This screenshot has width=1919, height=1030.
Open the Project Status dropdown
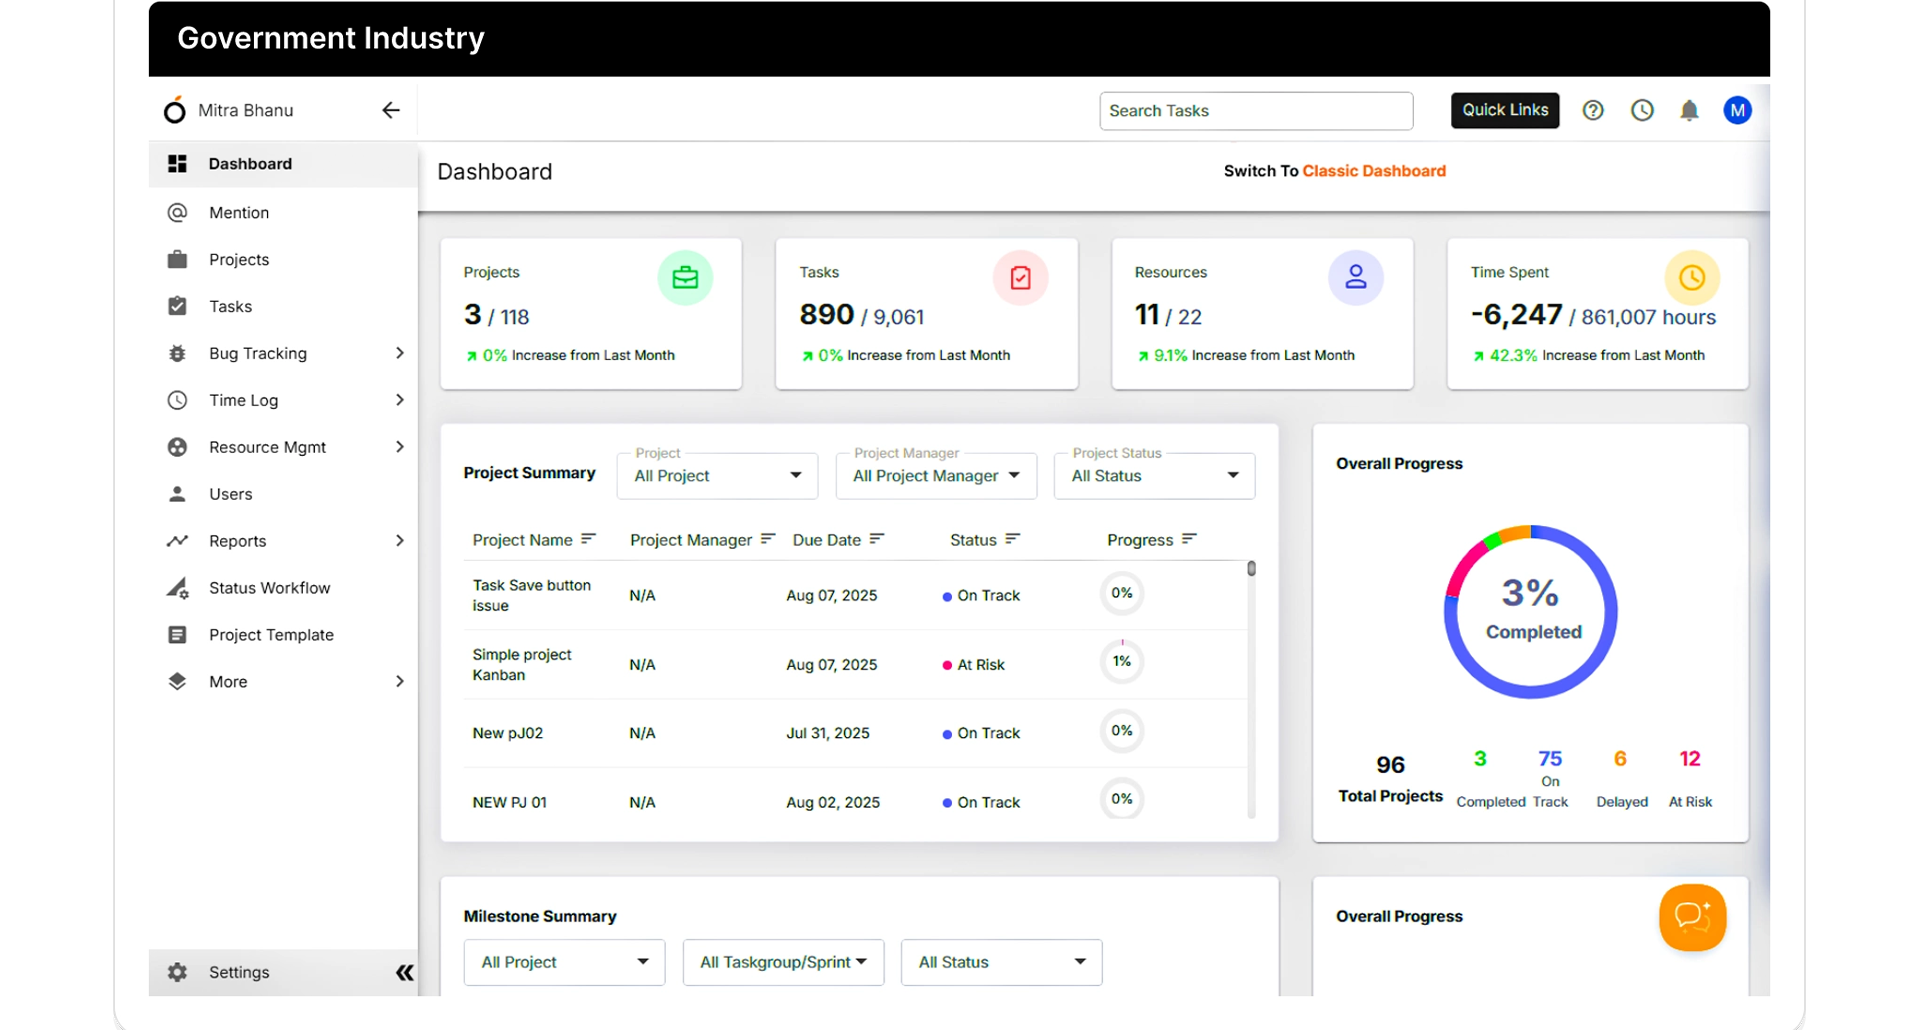(1154, 476)
